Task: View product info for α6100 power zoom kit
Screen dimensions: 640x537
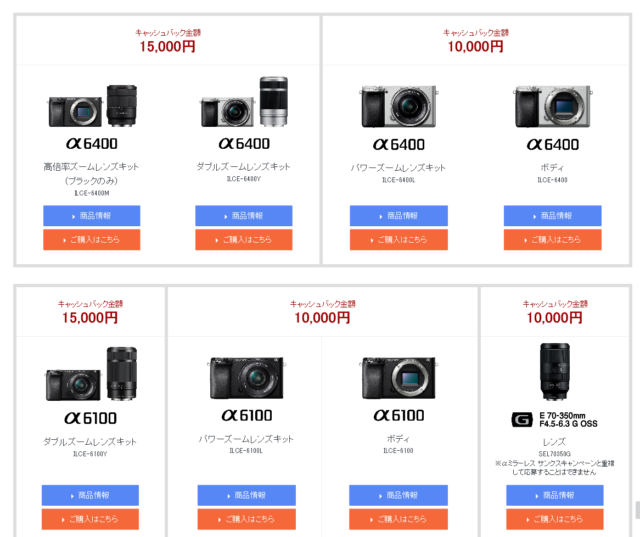Action: point(246,495)
